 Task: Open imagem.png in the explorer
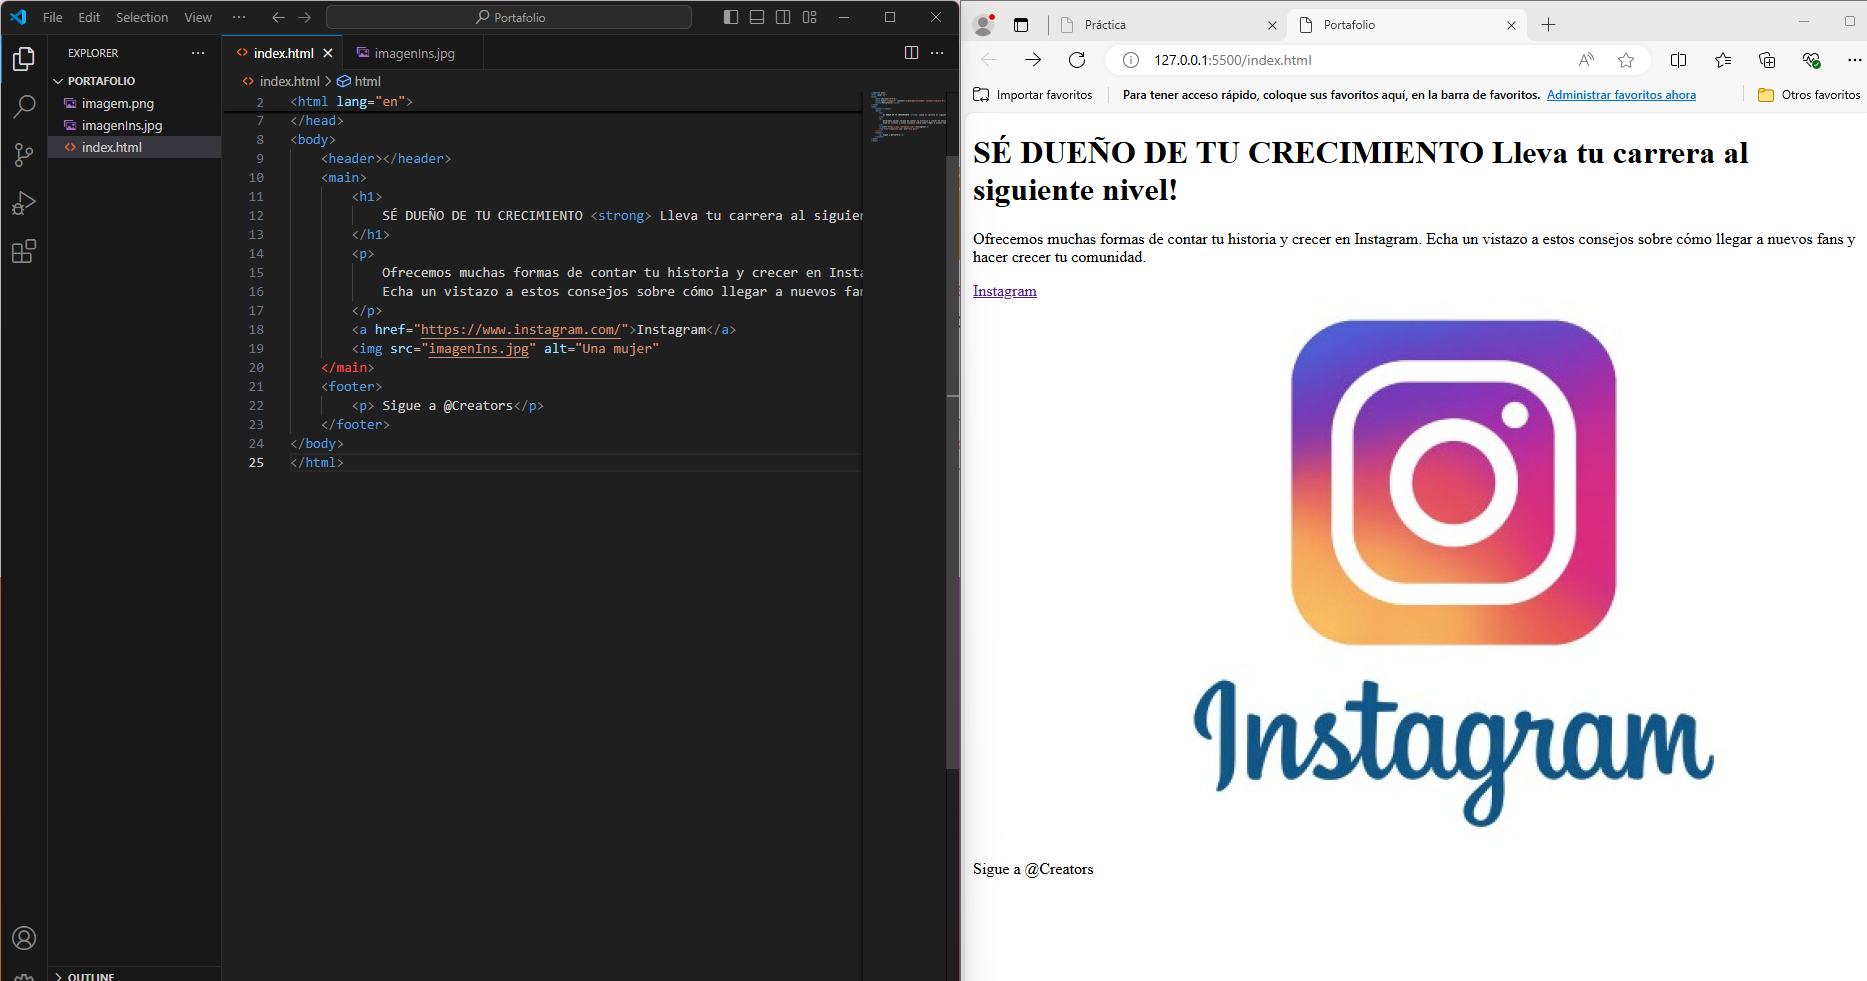(x=118, y=103)
